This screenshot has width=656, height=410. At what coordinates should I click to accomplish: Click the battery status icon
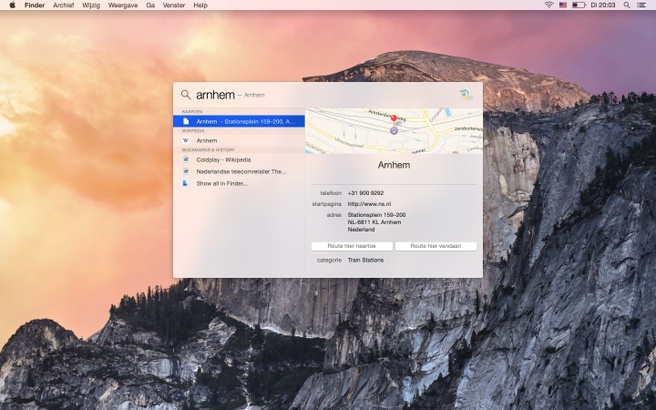(x=579, y=5)
